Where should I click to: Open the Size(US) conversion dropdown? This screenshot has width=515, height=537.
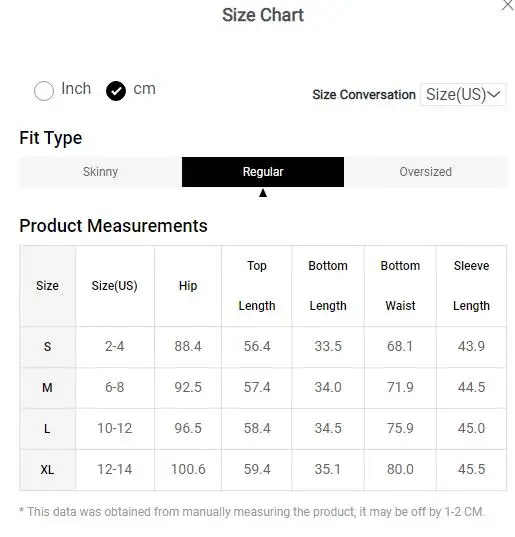point(463,94)
